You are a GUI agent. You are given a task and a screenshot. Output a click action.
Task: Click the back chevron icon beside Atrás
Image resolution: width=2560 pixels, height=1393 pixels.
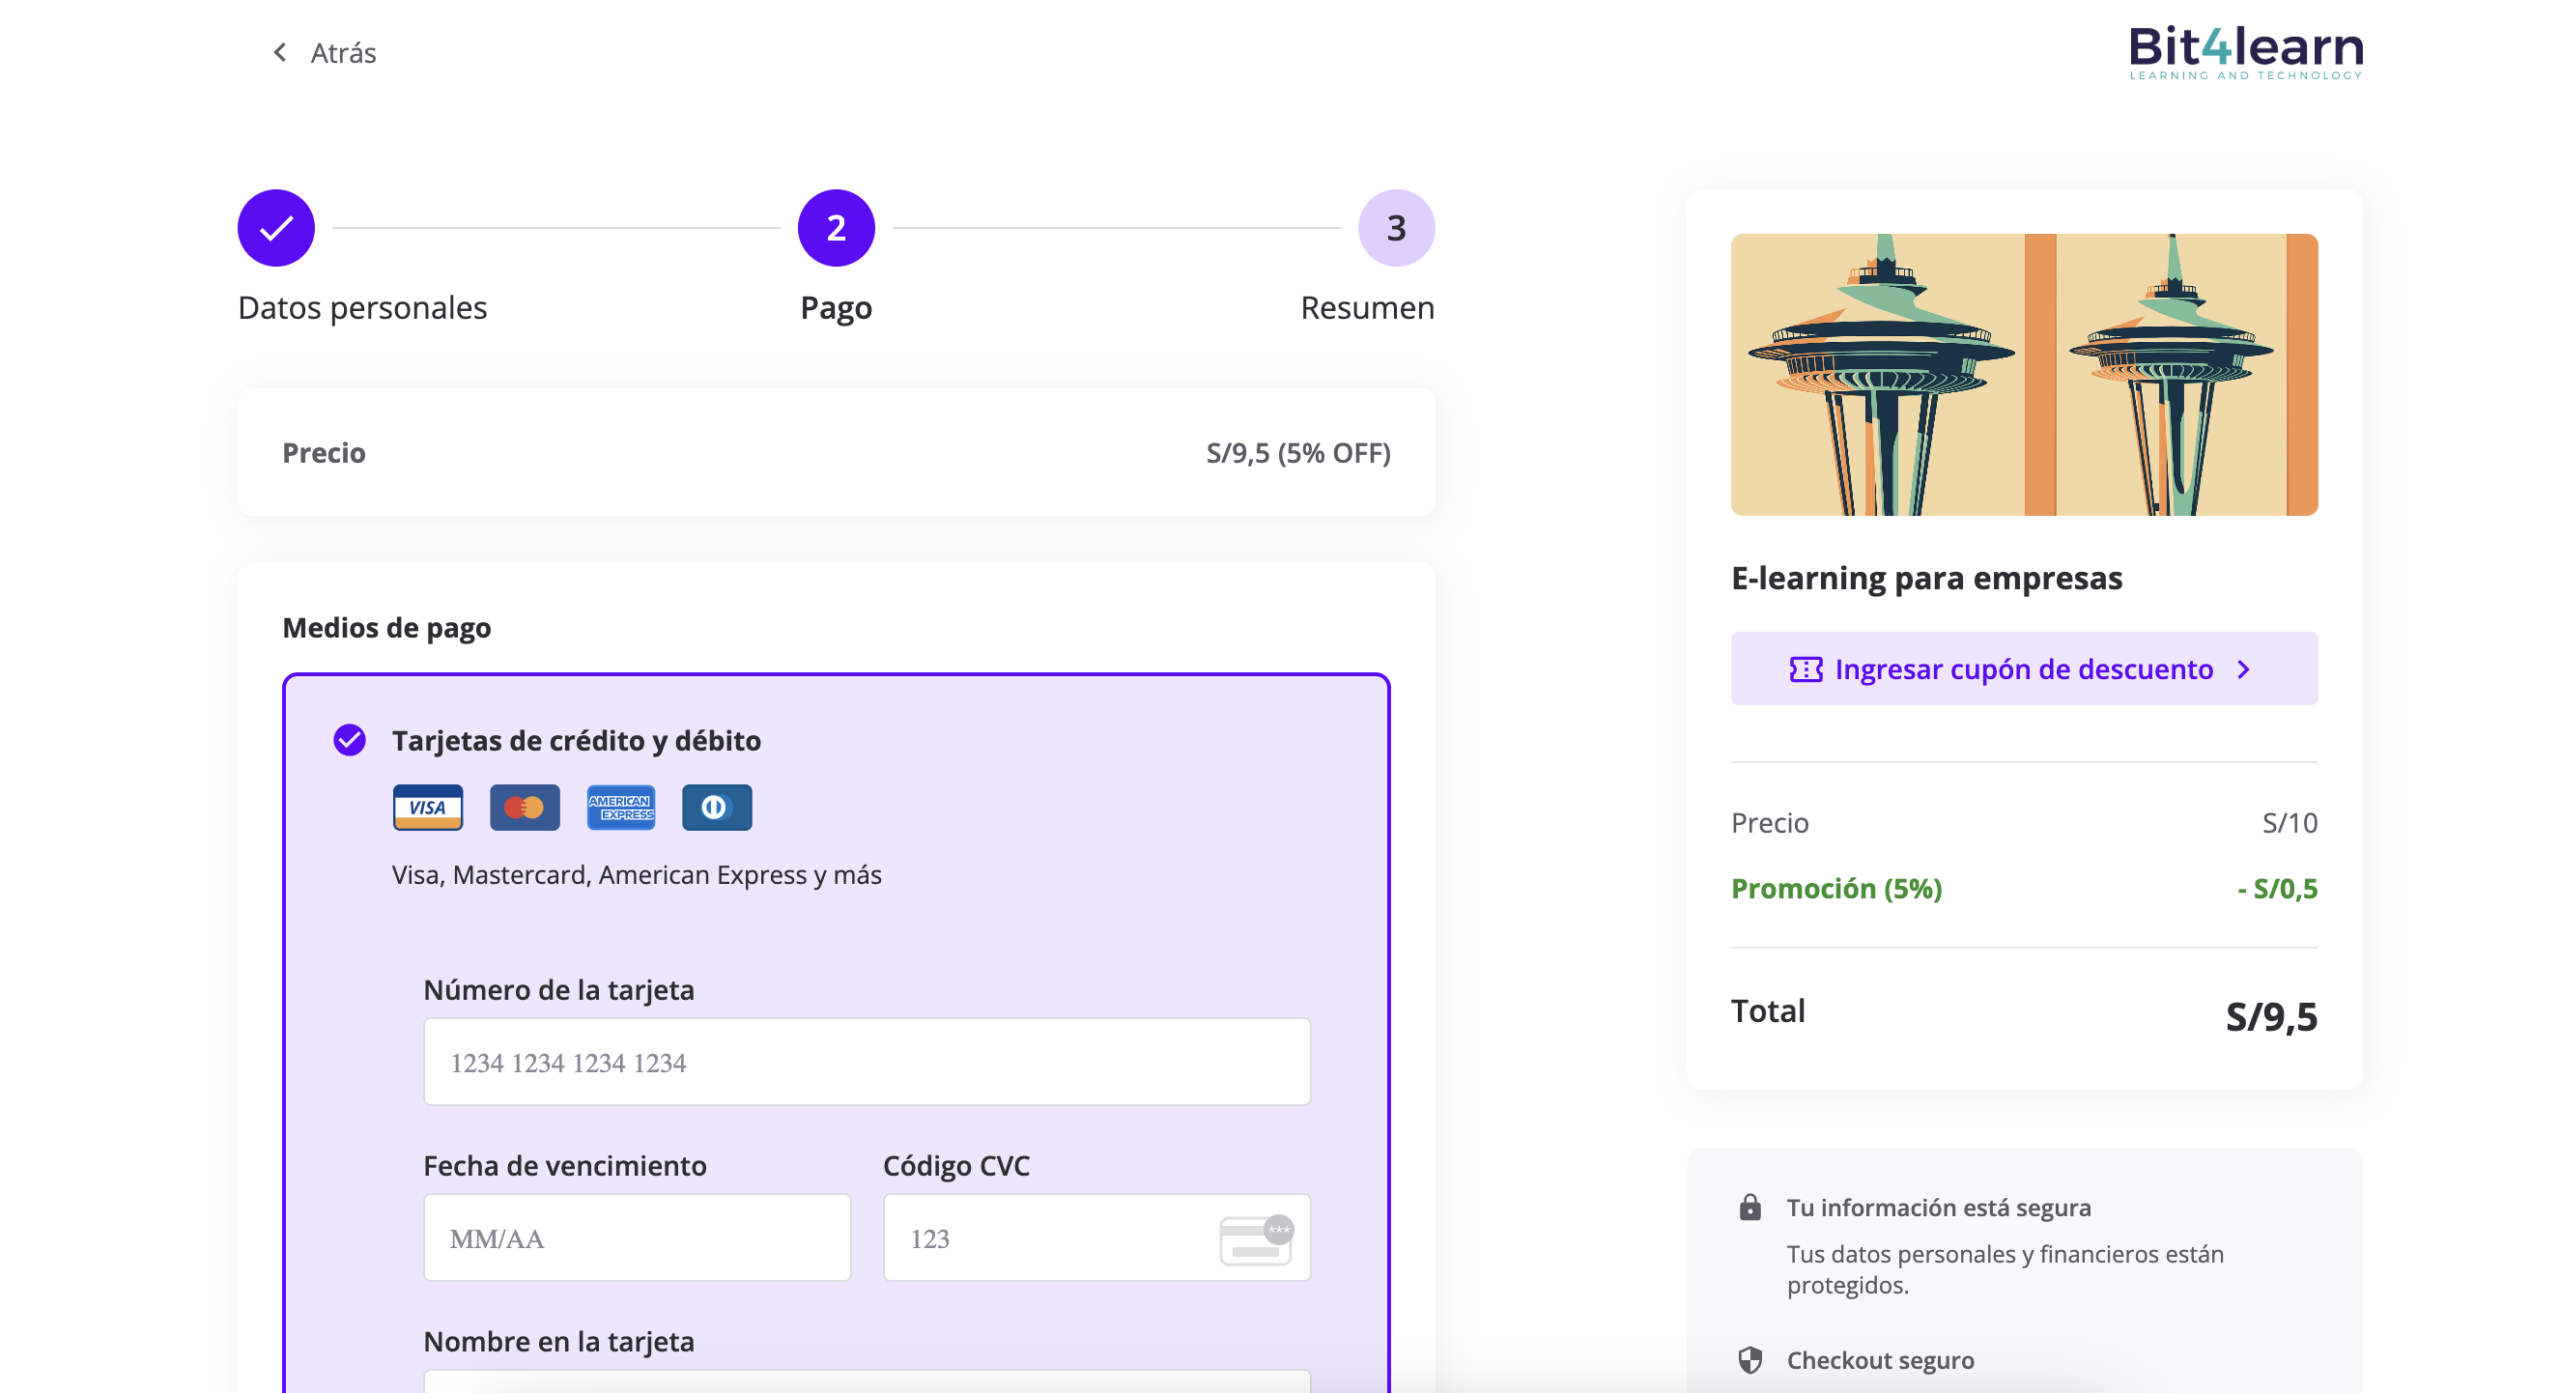280,52
